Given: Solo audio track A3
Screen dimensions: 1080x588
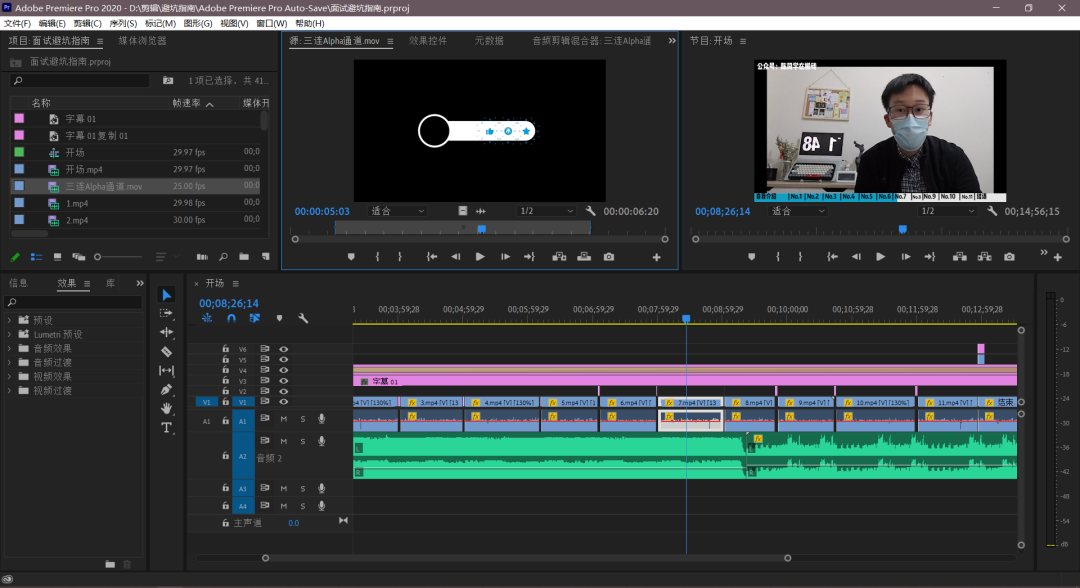Looking at the screenshot, I should point(303,488).
